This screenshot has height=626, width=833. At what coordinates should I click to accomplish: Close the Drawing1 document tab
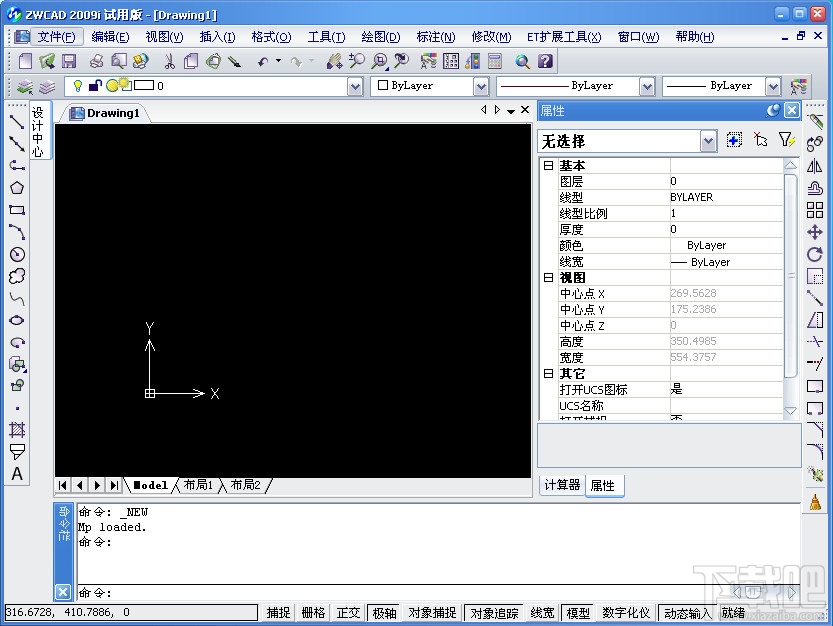click(x=525, y=109)
